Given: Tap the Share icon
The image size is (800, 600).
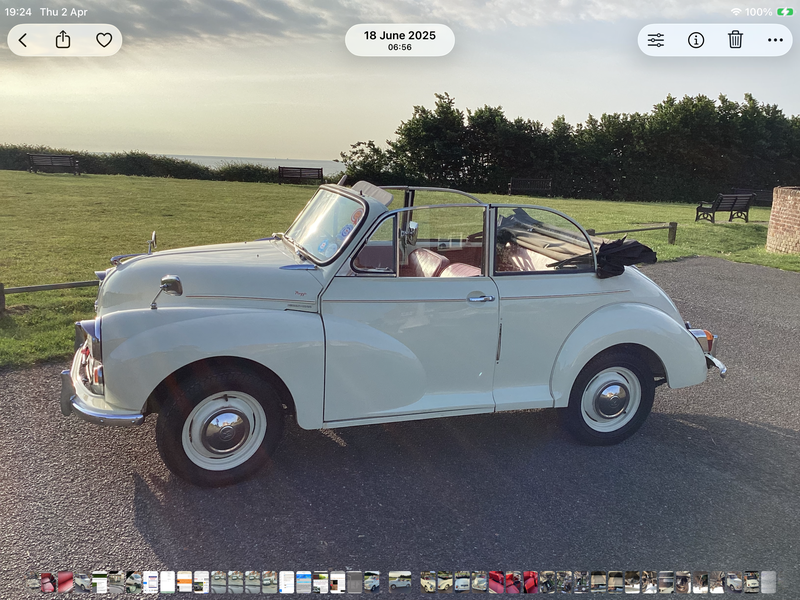Looking at the screenshot, I should (x=63, y=40).
